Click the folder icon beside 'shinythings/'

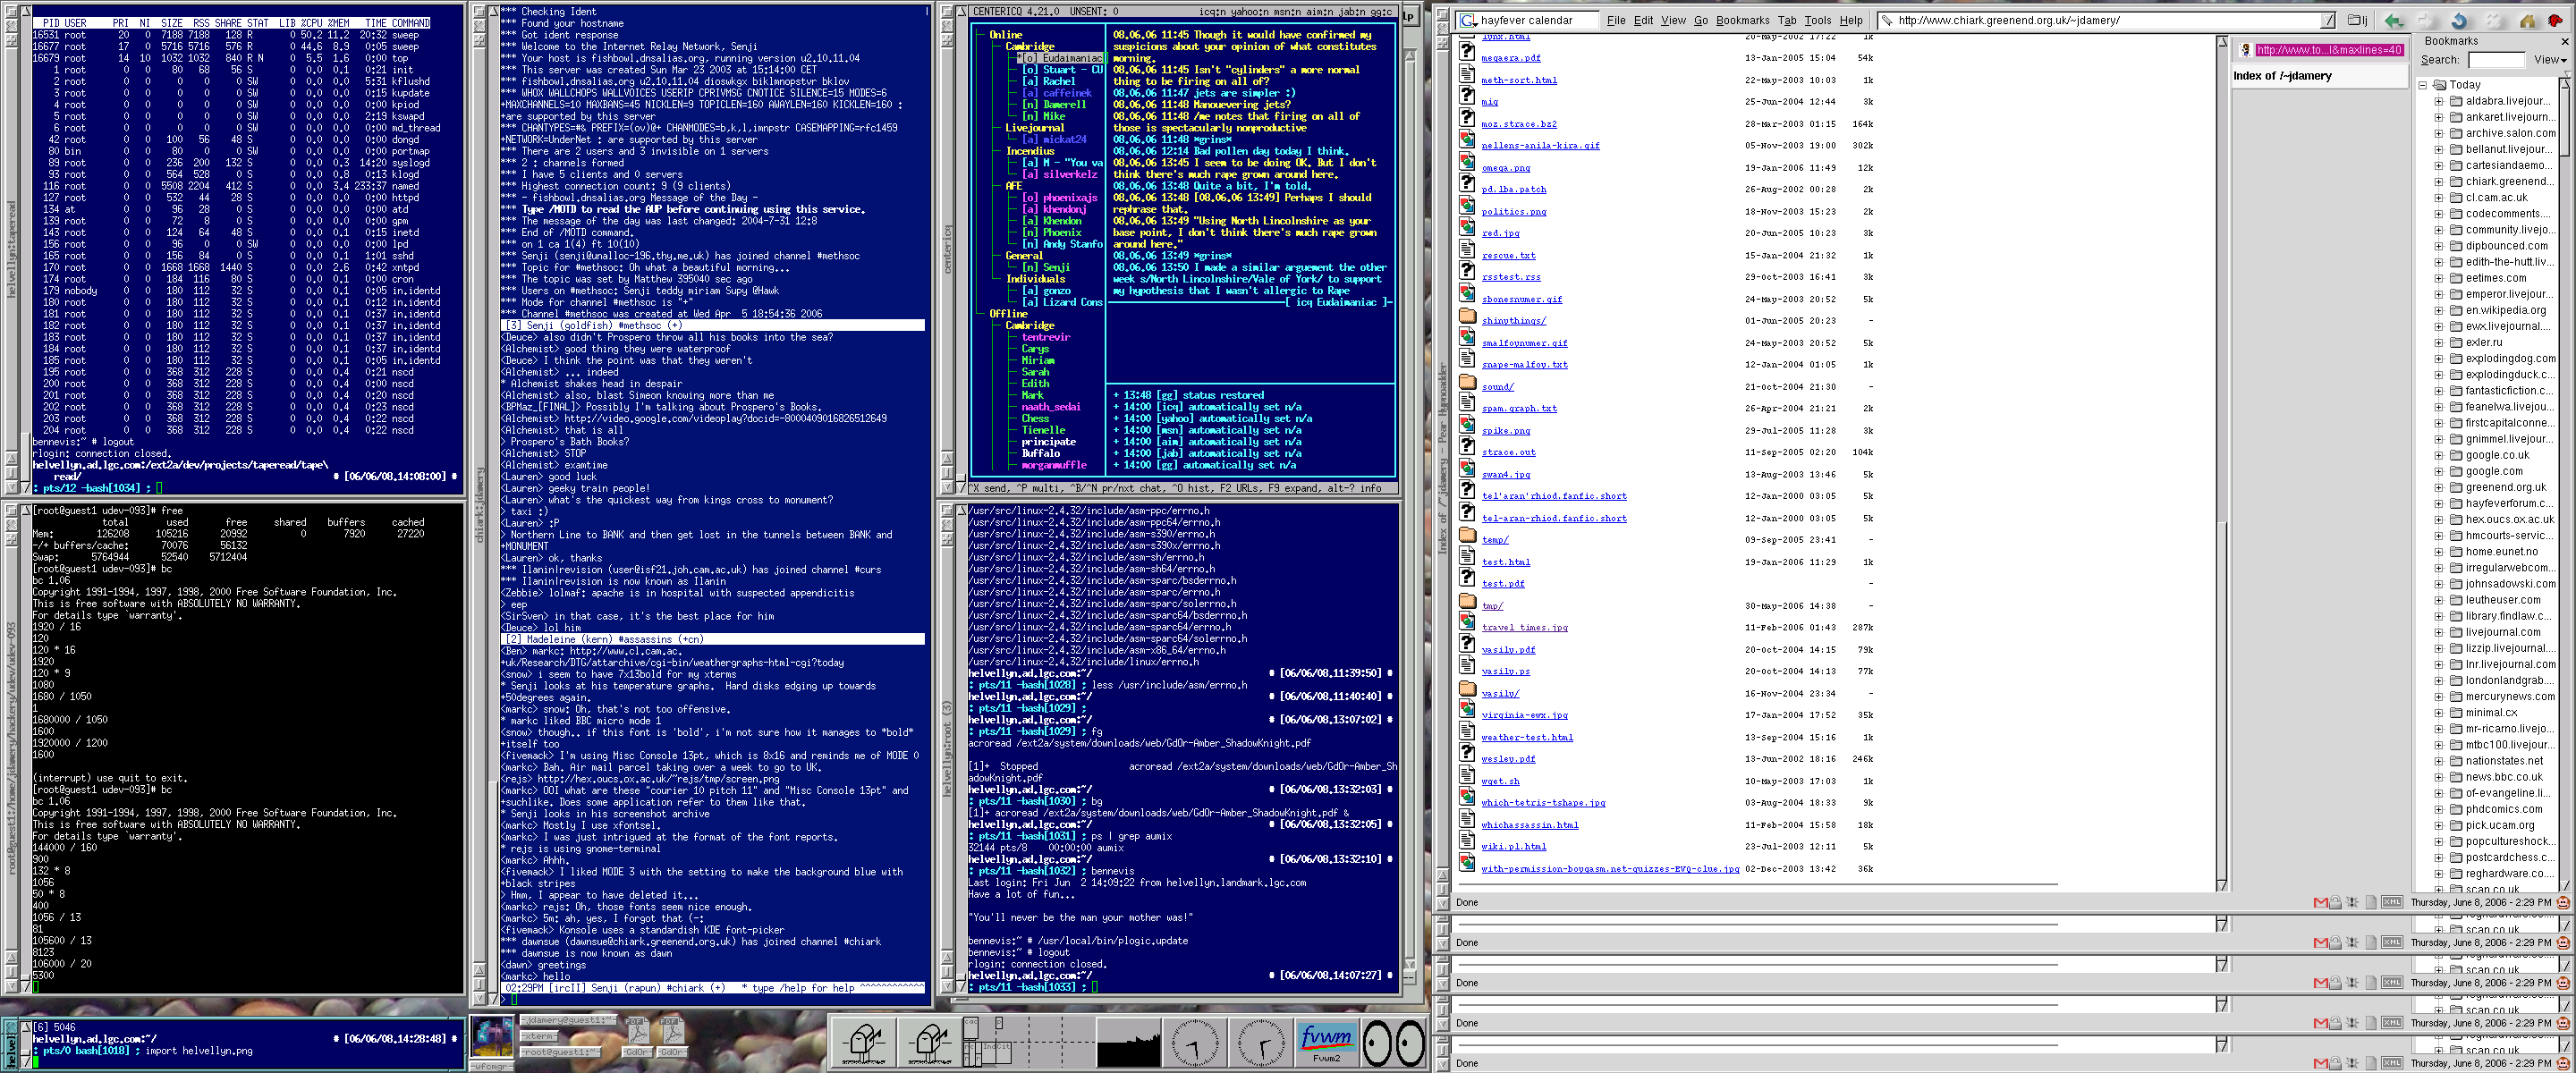tap(1467, 315)
